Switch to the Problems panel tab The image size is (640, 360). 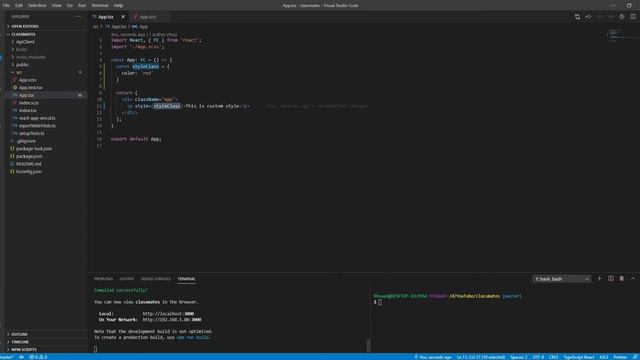coord(103,279)
